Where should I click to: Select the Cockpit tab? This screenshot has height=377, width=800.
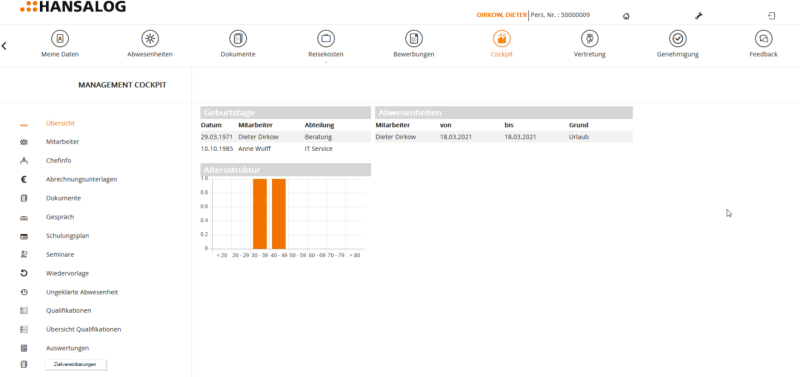coord(502,44)
